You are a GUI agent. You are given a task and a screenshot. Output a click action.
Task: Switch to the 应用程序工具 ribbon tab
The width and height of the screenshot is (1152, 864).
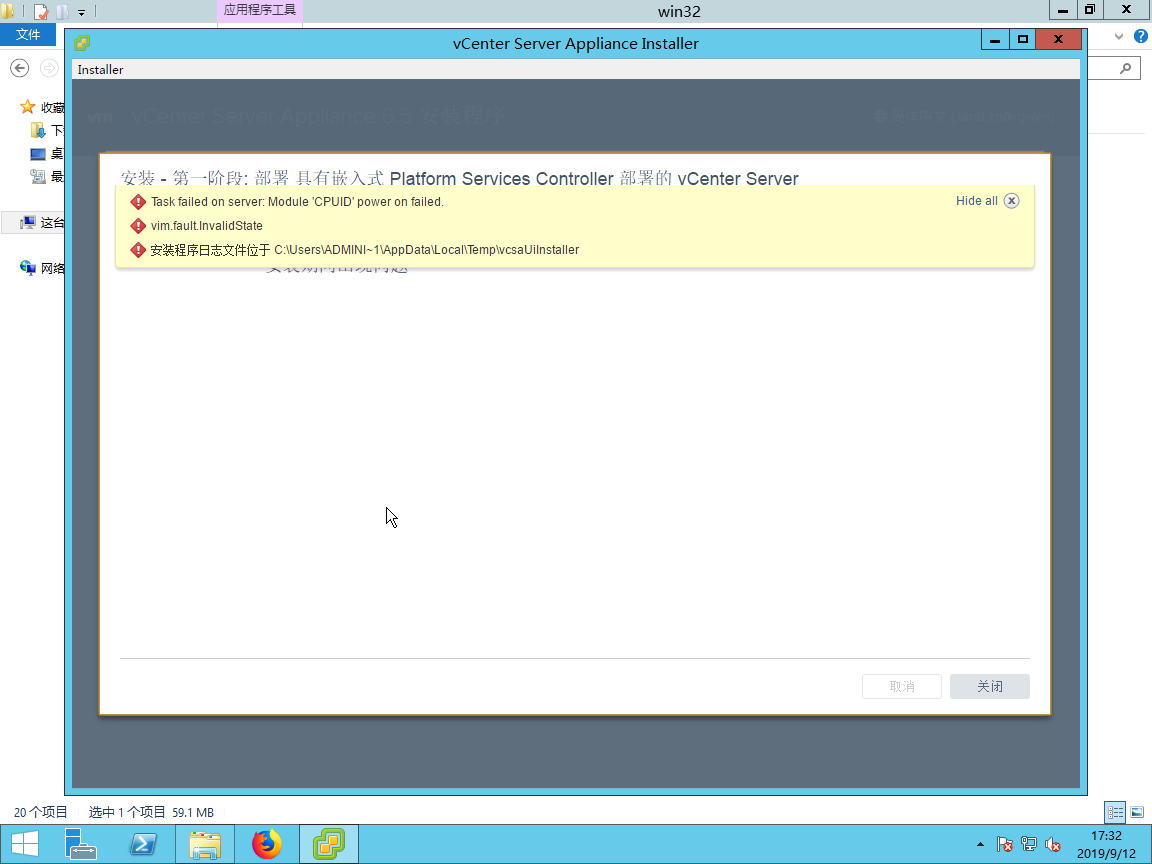(259, 10)
